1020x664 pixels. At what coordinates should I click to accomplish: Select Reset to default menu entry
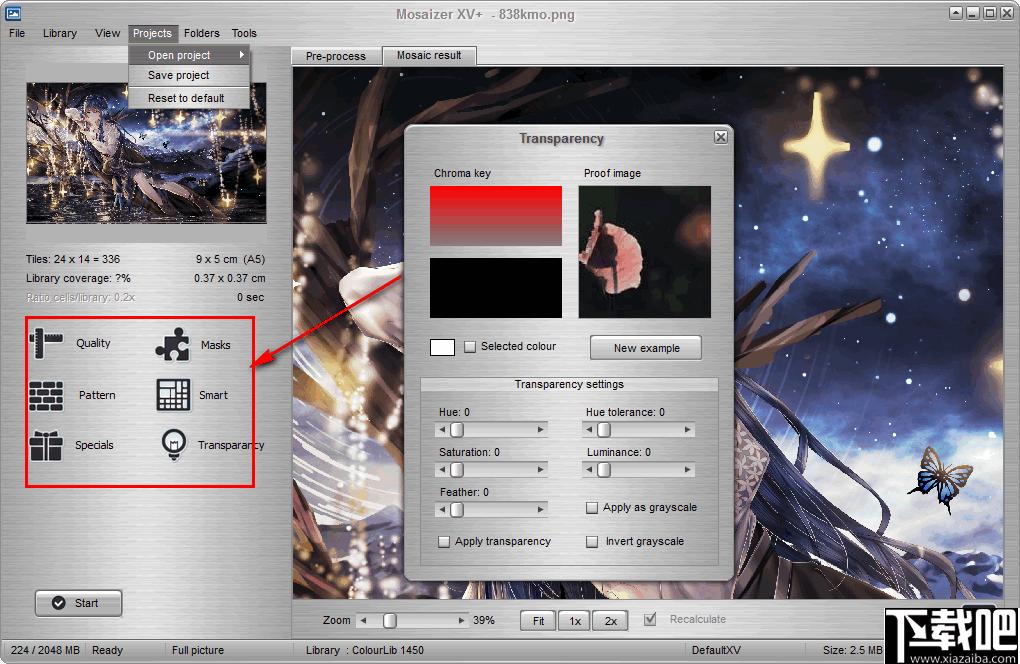tap(189, 98)
